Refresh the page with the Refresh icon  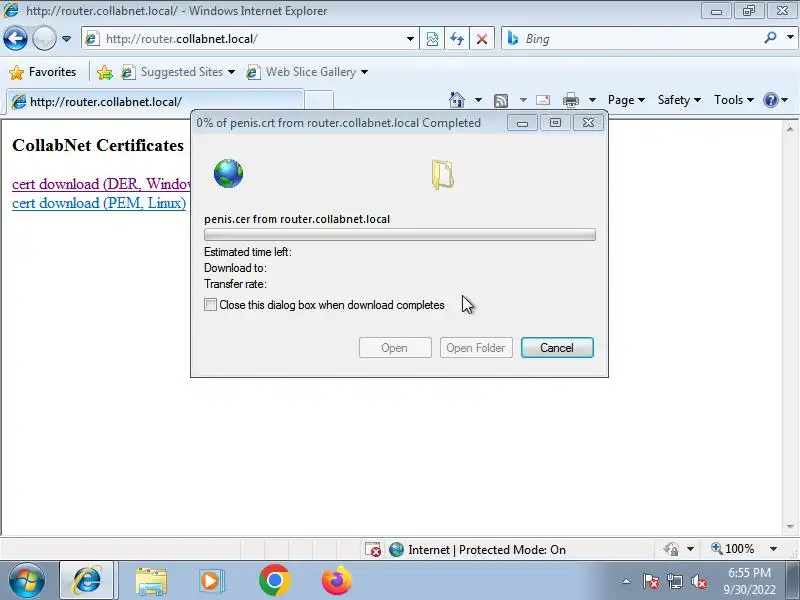click(x=457, y=39)
